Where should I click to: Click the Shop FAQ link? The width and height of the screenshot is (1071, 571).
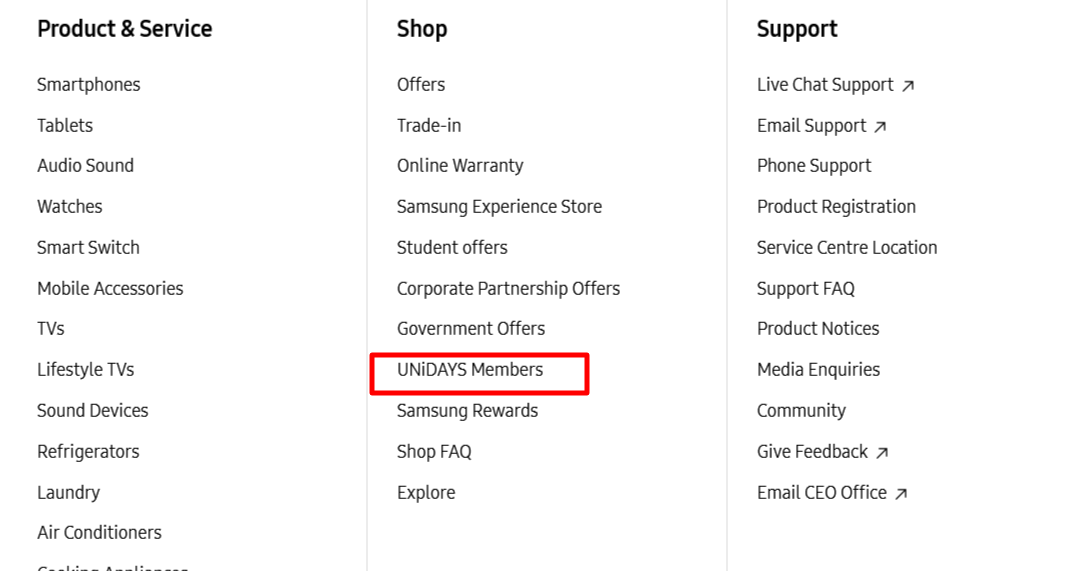click(434, 452)
